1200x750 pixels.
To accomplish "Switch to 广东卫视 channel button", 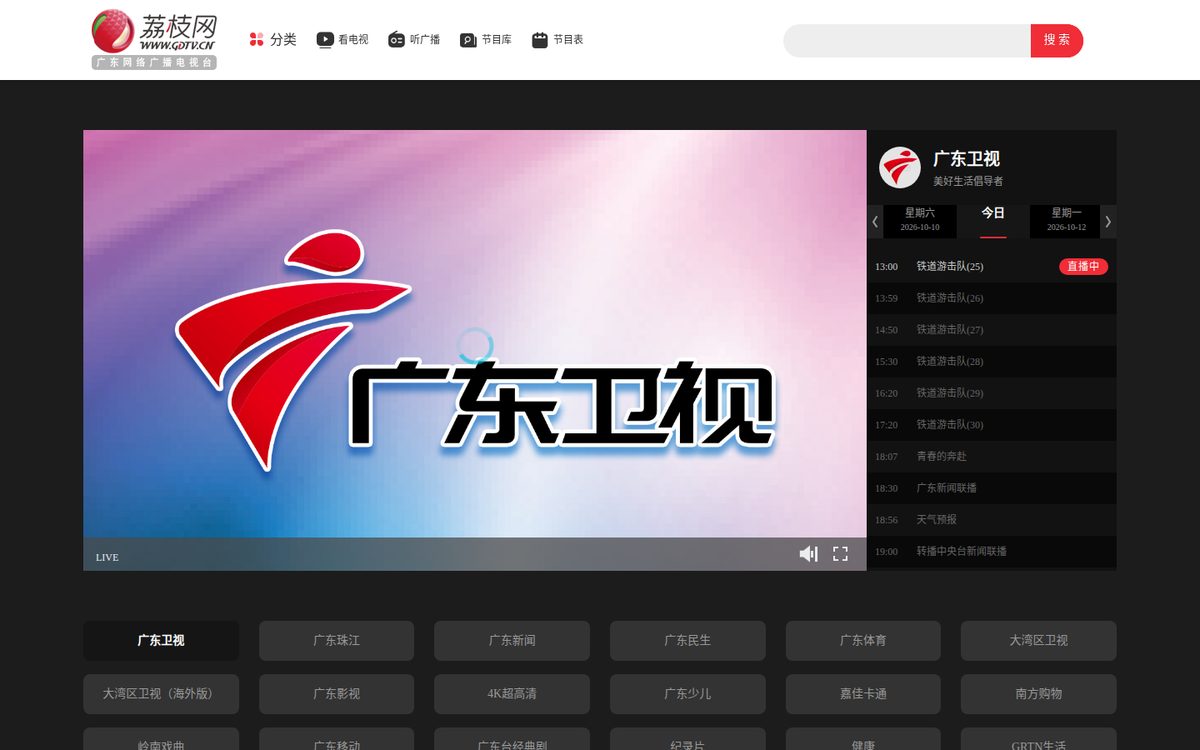I will tap(161, 640).
